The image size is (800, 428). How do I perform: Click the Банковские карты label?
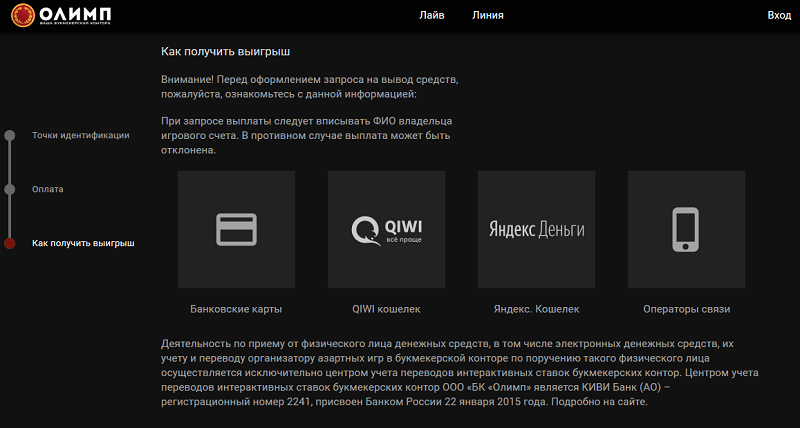coord(236,309)
